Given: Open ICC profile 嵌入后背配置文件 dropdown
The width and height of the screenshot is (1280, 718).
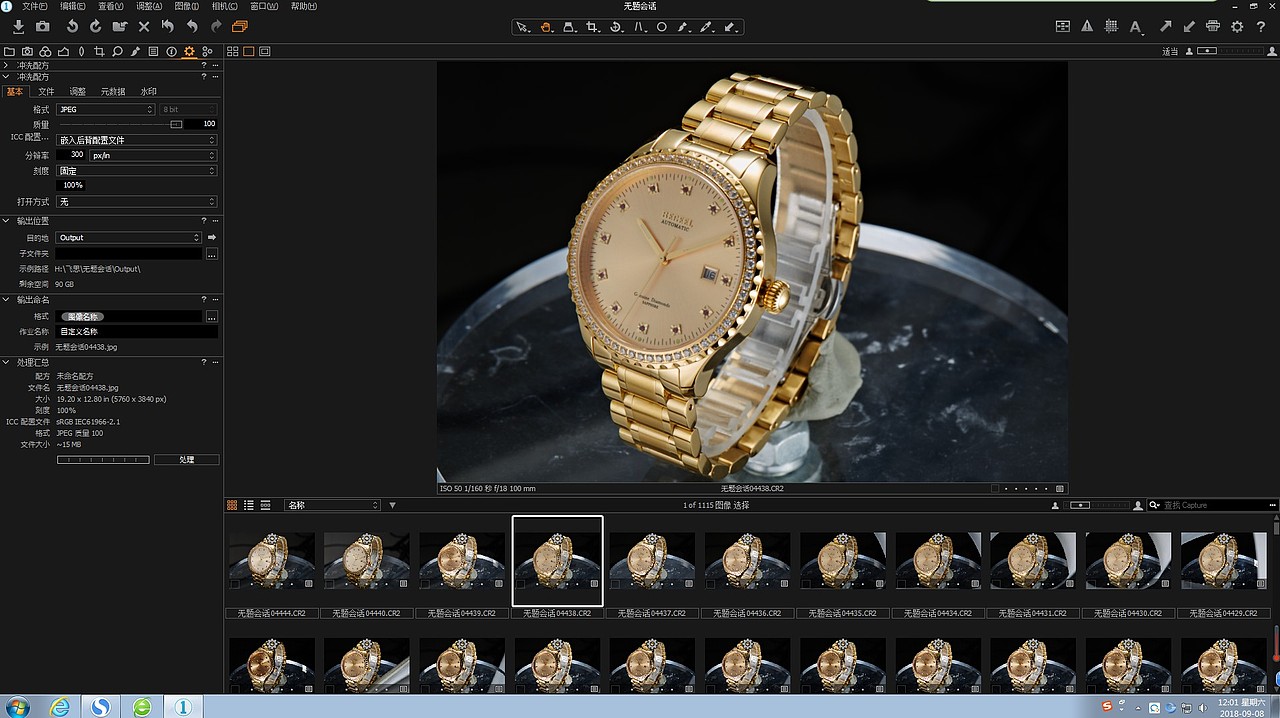Looking at the screenshot, I should point(136,140).
